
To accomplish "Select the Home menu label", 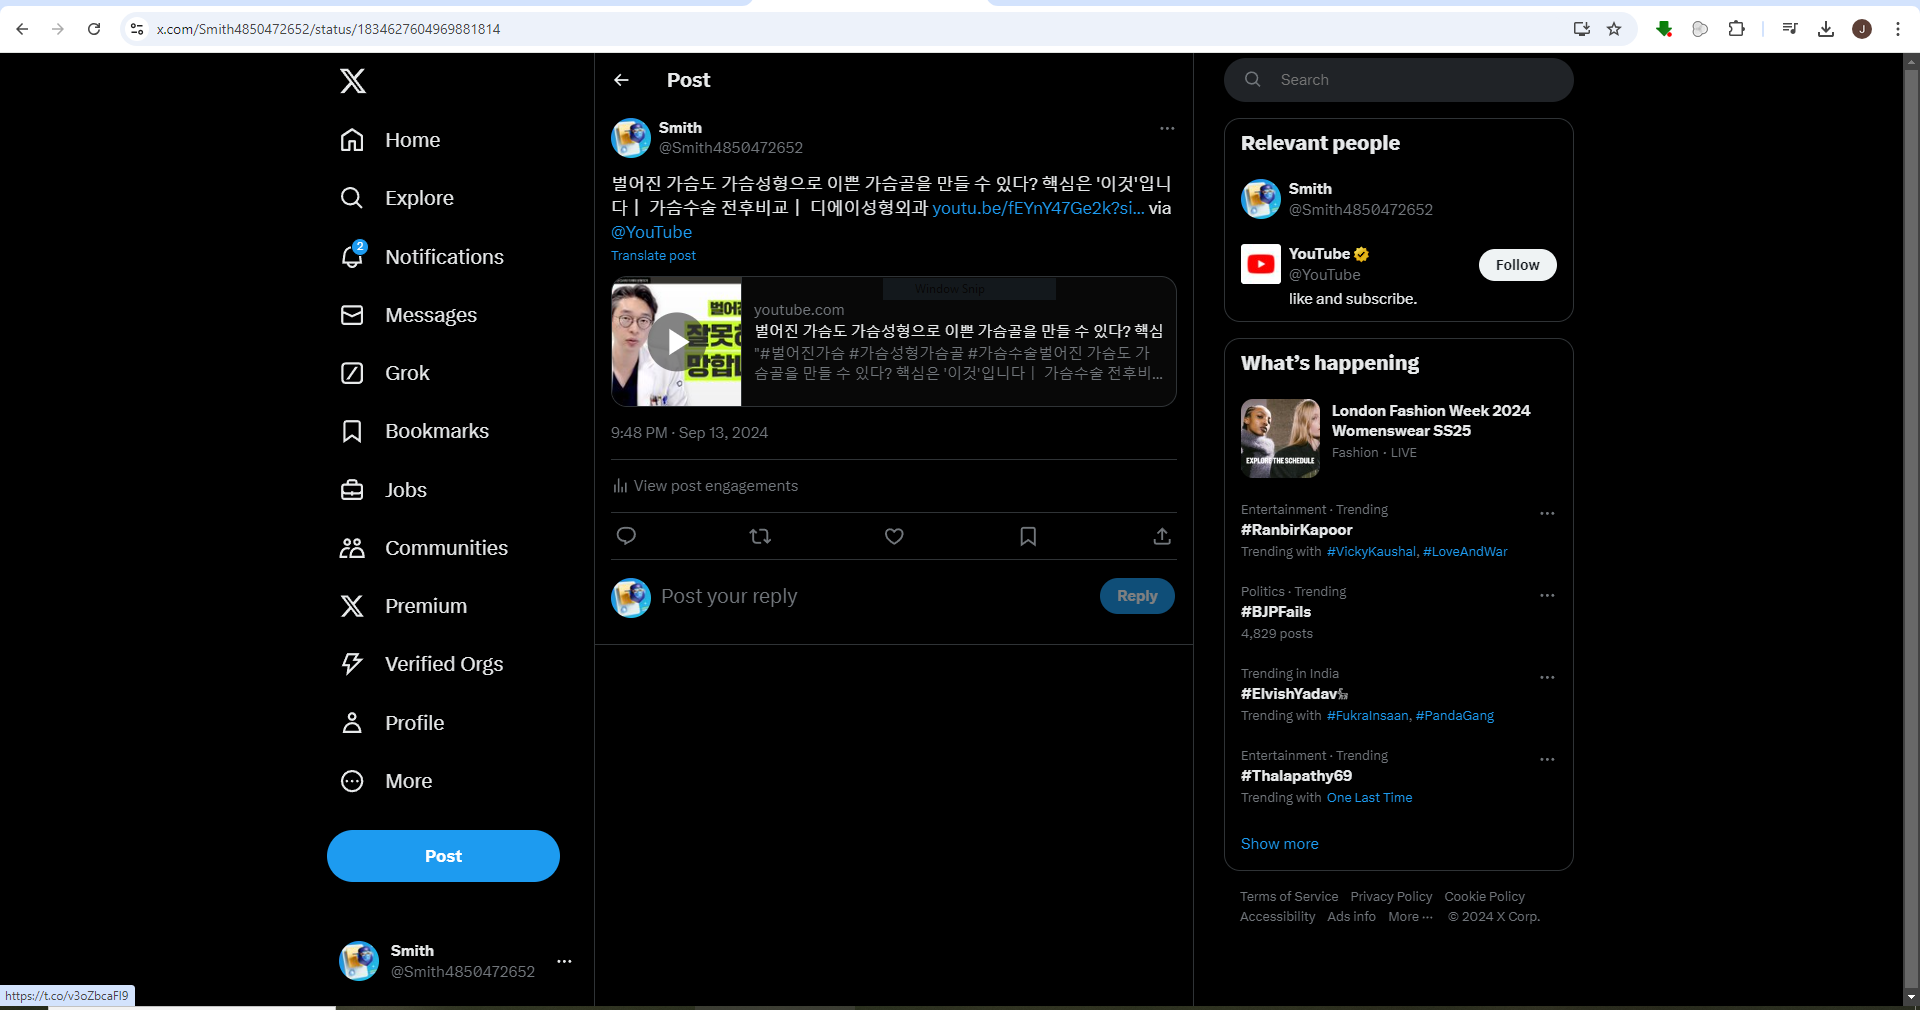I will [413, 140].
